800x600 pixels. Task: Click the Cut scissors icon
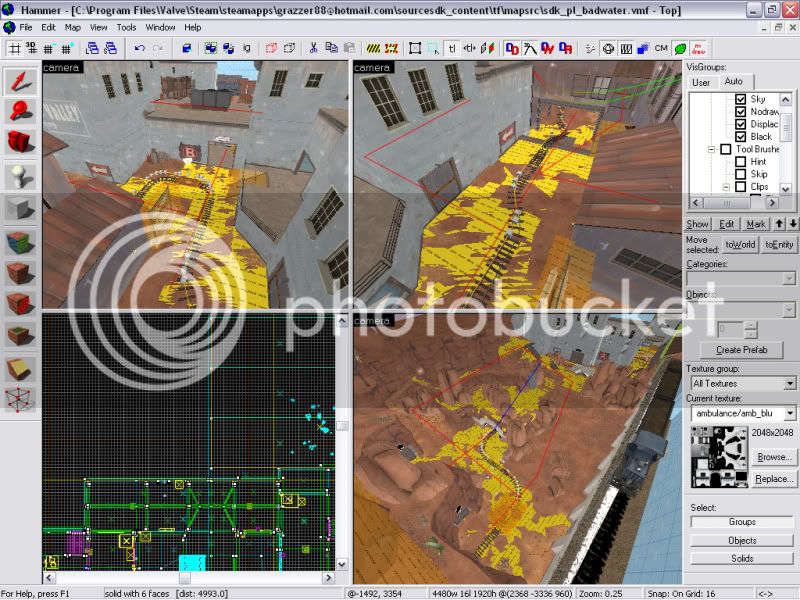click(313, 48)
